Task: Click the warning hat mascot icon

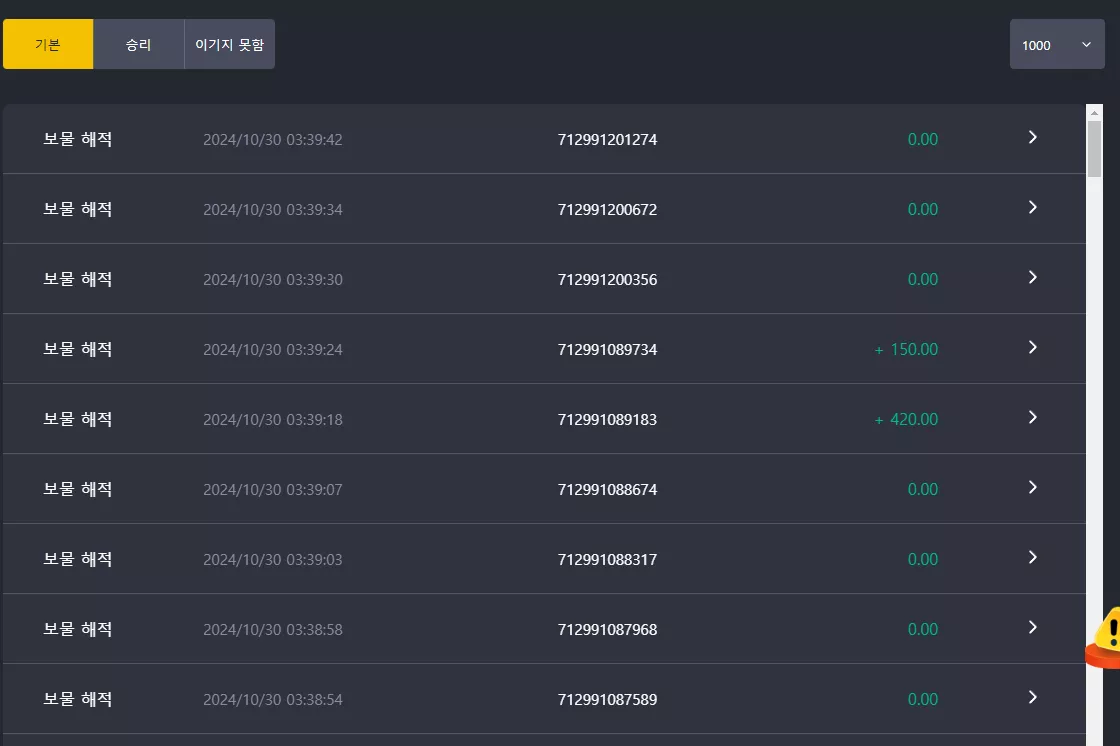Action: coord(1105,638)
